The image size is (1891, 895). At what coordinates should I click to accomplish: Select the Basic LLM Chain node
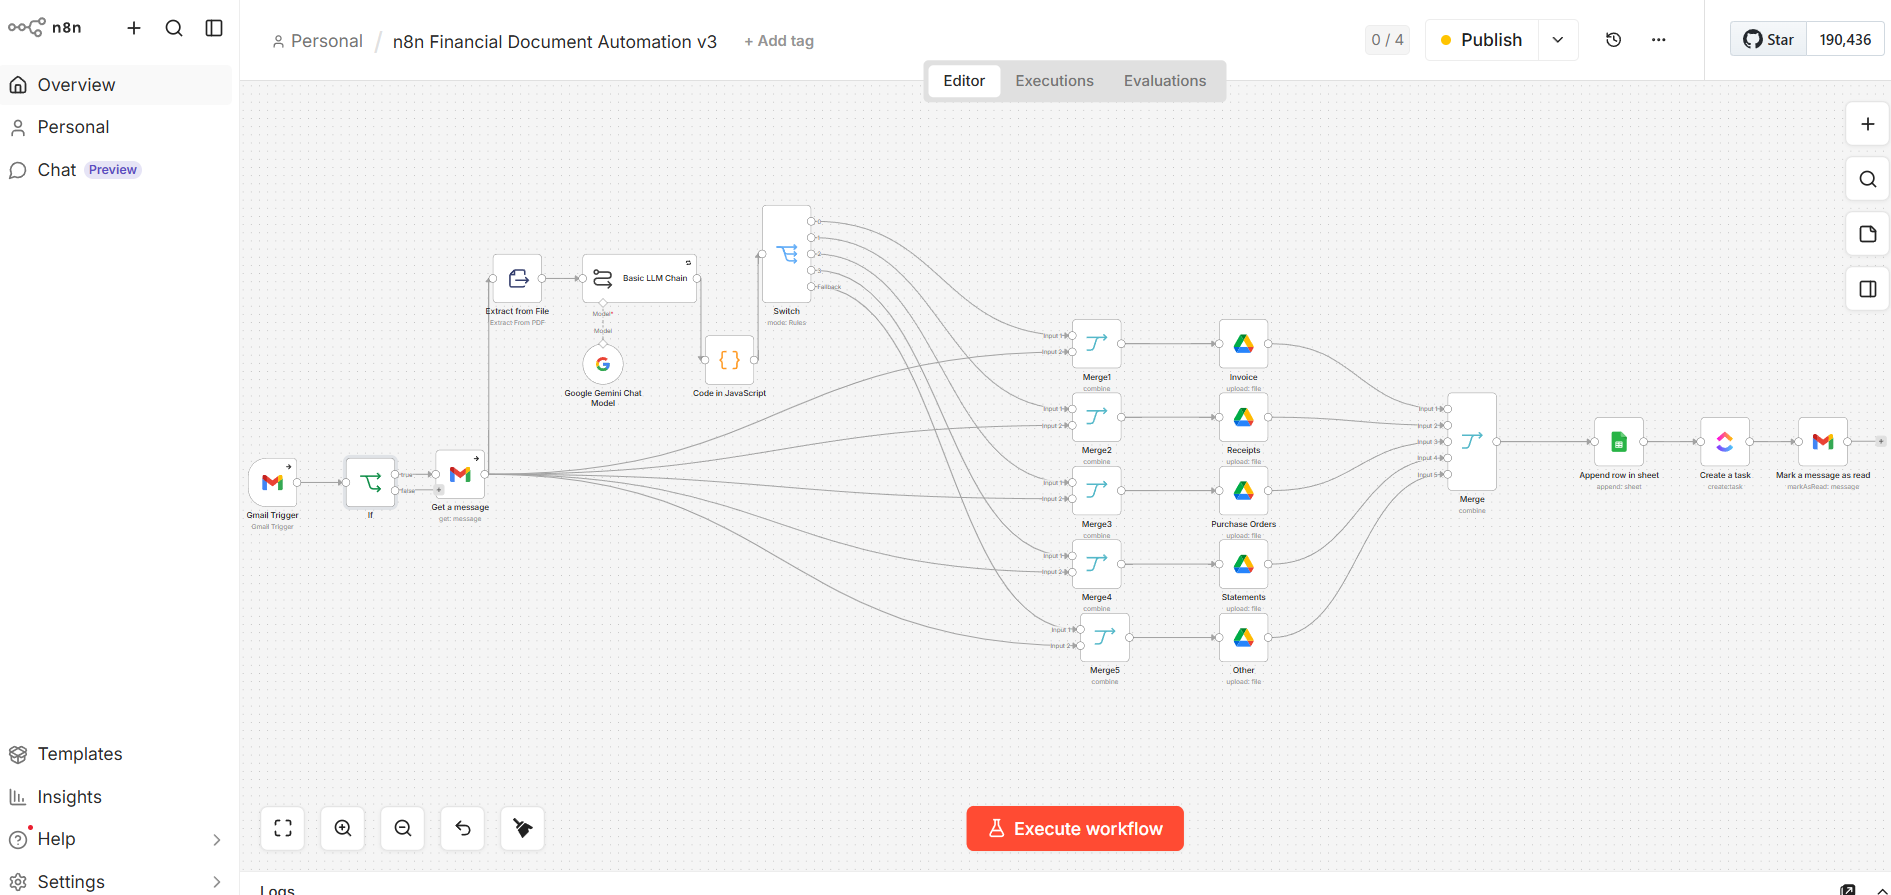coord(640,278)
